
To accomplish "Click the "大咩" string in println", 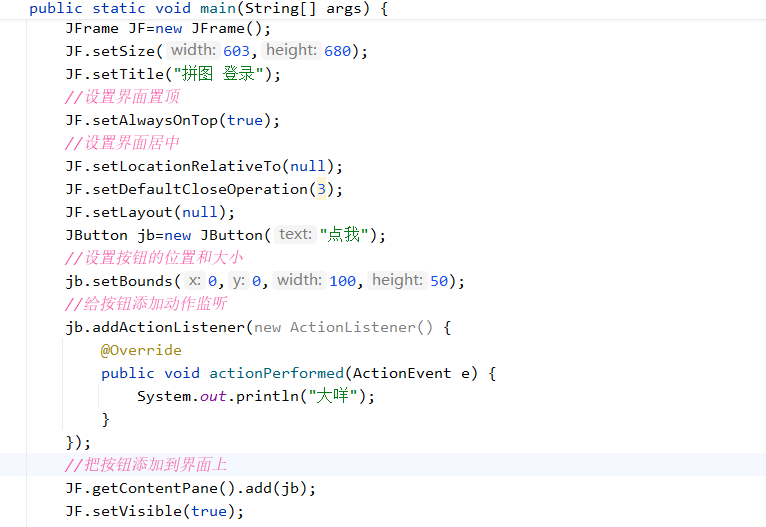I will 333,396.
